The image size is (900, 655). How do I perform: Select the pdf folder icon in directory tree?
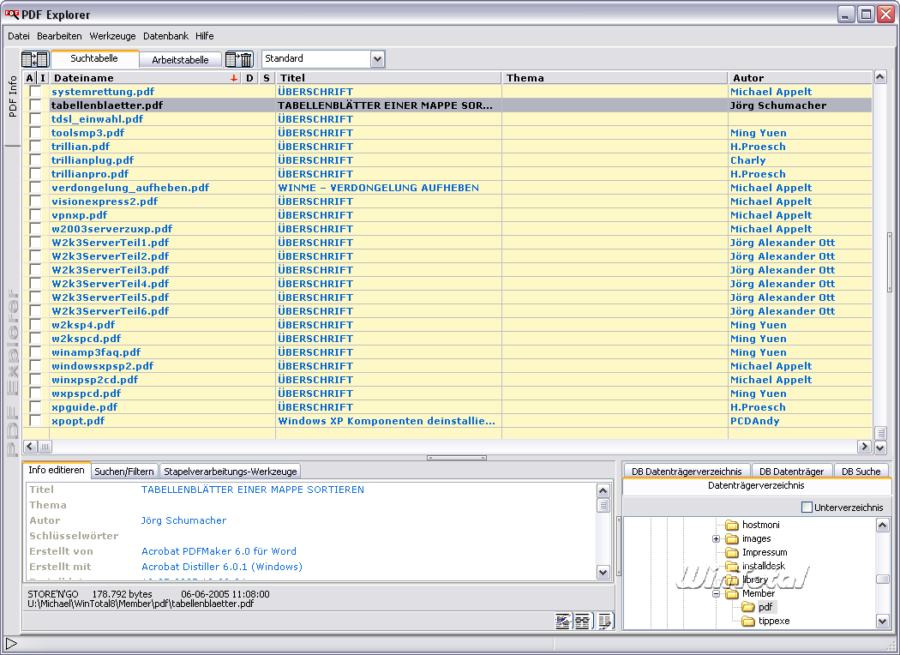point(748,607)
